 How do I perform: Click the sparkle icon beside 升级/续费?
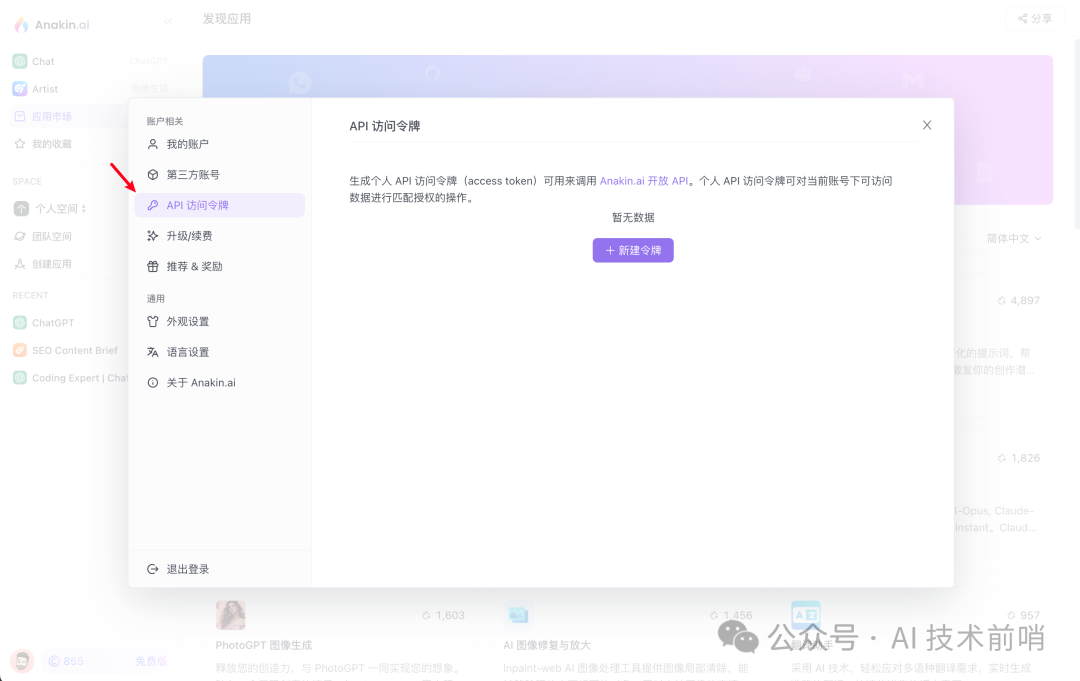[x=153, y=235]
